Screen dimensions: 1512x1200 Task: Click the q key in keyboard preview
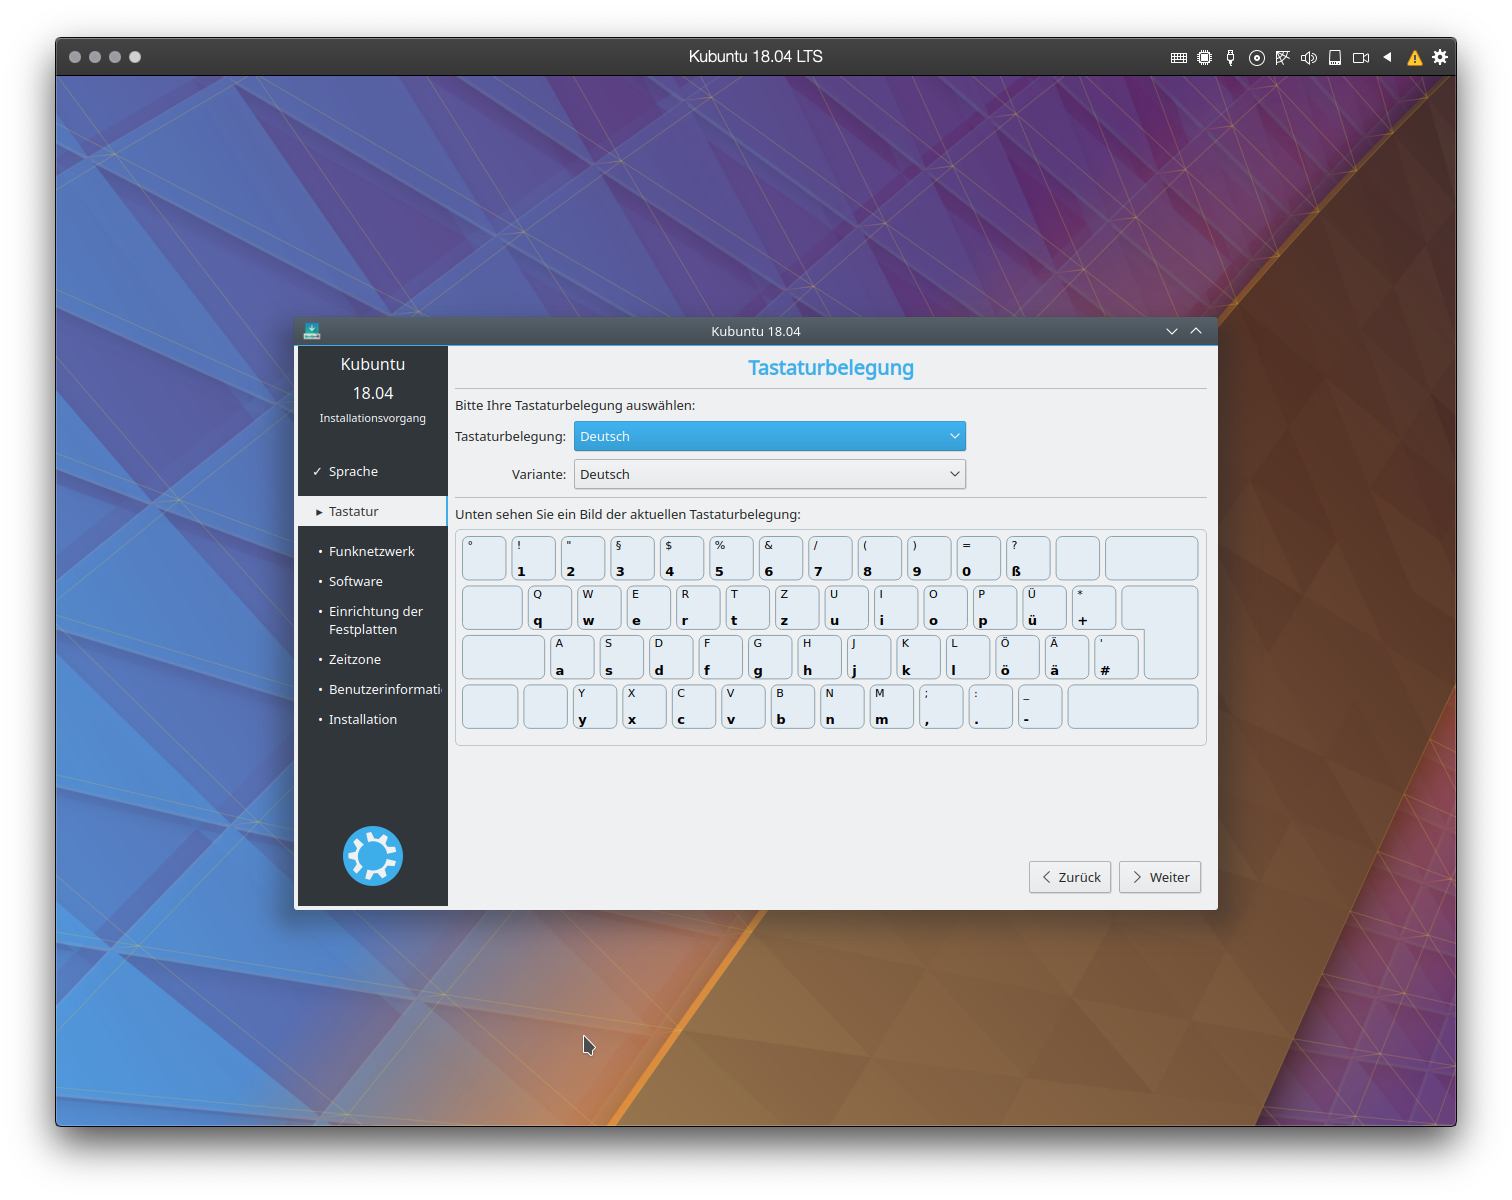tap(550, 607)
